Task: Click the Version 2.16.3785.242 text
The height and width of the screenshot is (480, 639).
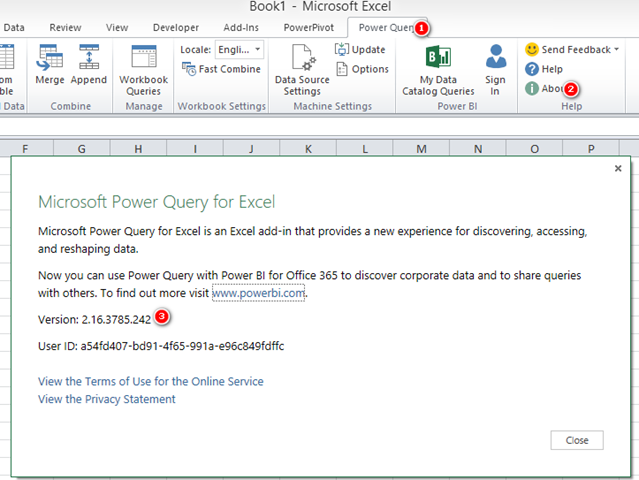Action: (95, 320)
